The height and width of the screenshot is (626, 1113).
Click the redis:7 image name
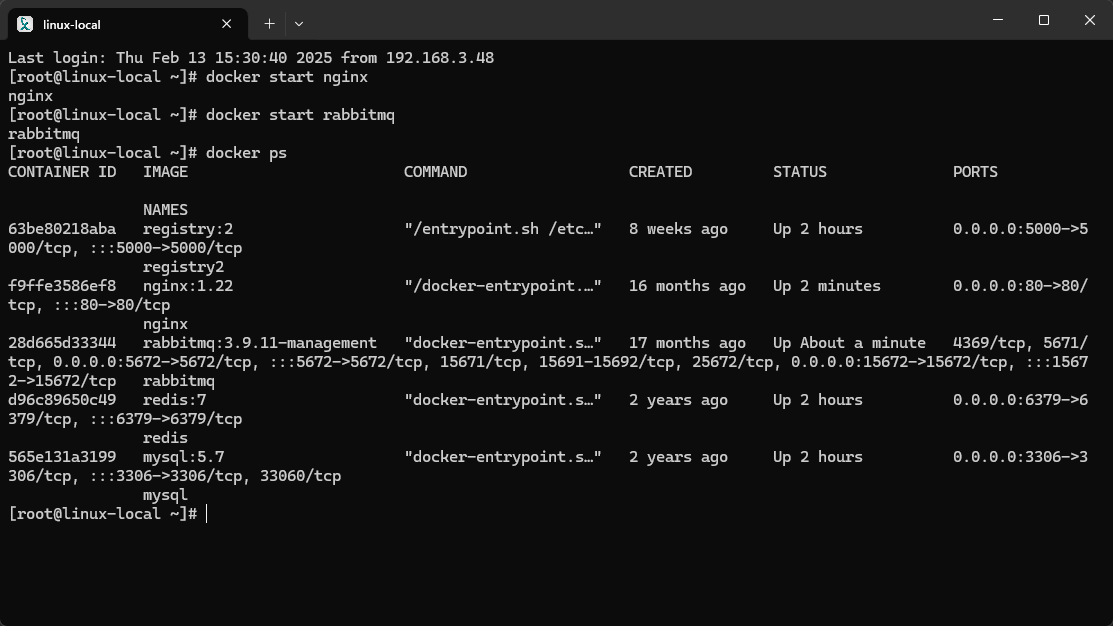[x=174, y=400]
